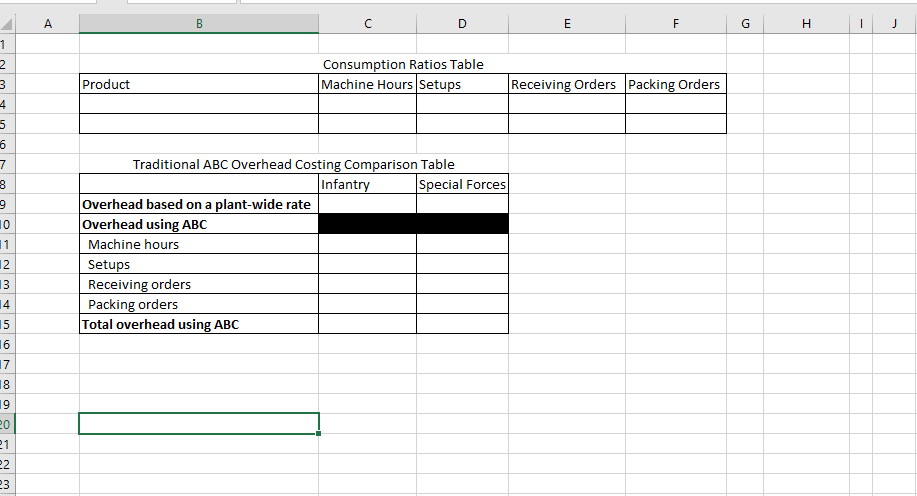This screenshot has height=496, width=917.
Task: Click the Special Forces cell for plant-wide rate
Action: tap(462, 204)
